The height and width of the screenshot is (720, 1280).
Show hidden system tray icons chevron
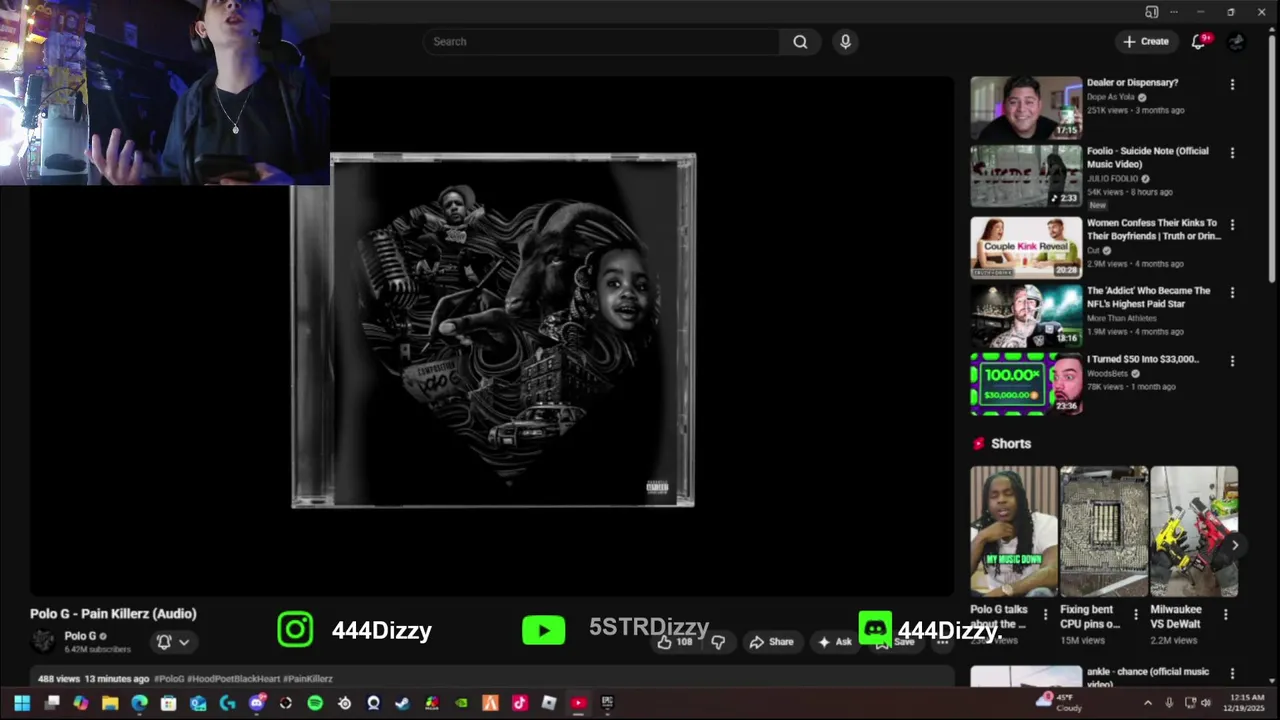pyautogui.click(x=1147, y=703)
